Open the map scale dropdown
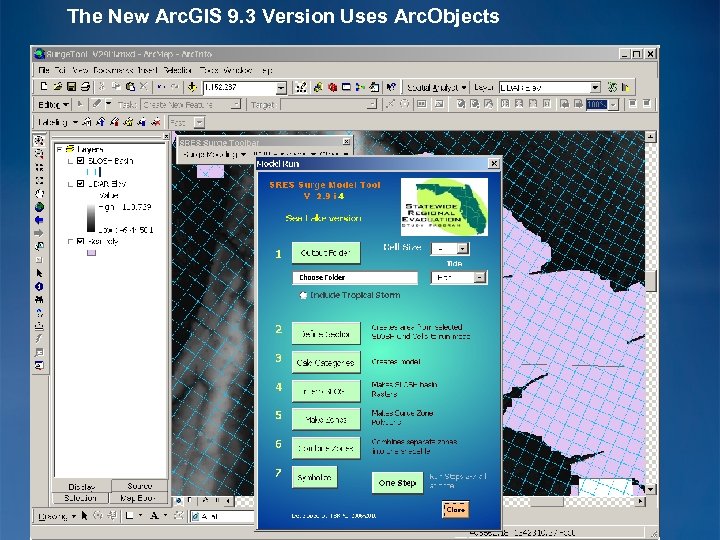 click(x=281, y=87)
